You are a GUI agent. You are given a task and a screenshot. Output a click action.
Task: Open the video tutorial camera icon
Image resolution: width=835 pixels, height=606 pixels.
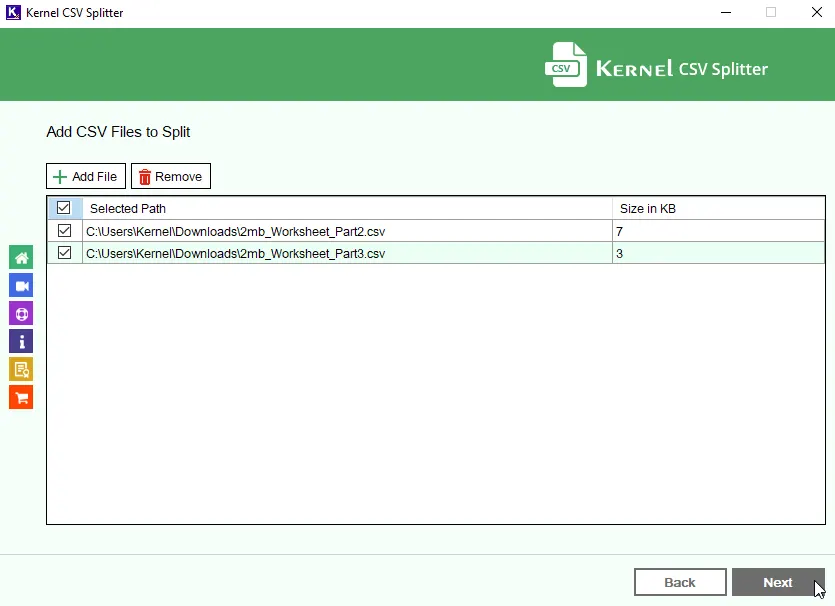(21, 286)
